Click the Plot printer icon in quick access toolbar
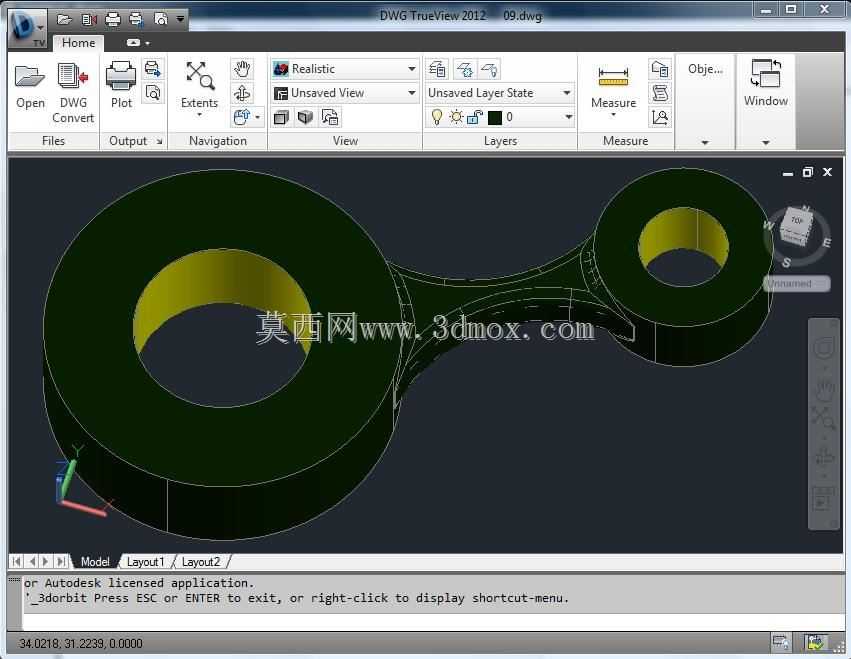Image resolution: width=851 pixels, height=659 pixels. 112,20
